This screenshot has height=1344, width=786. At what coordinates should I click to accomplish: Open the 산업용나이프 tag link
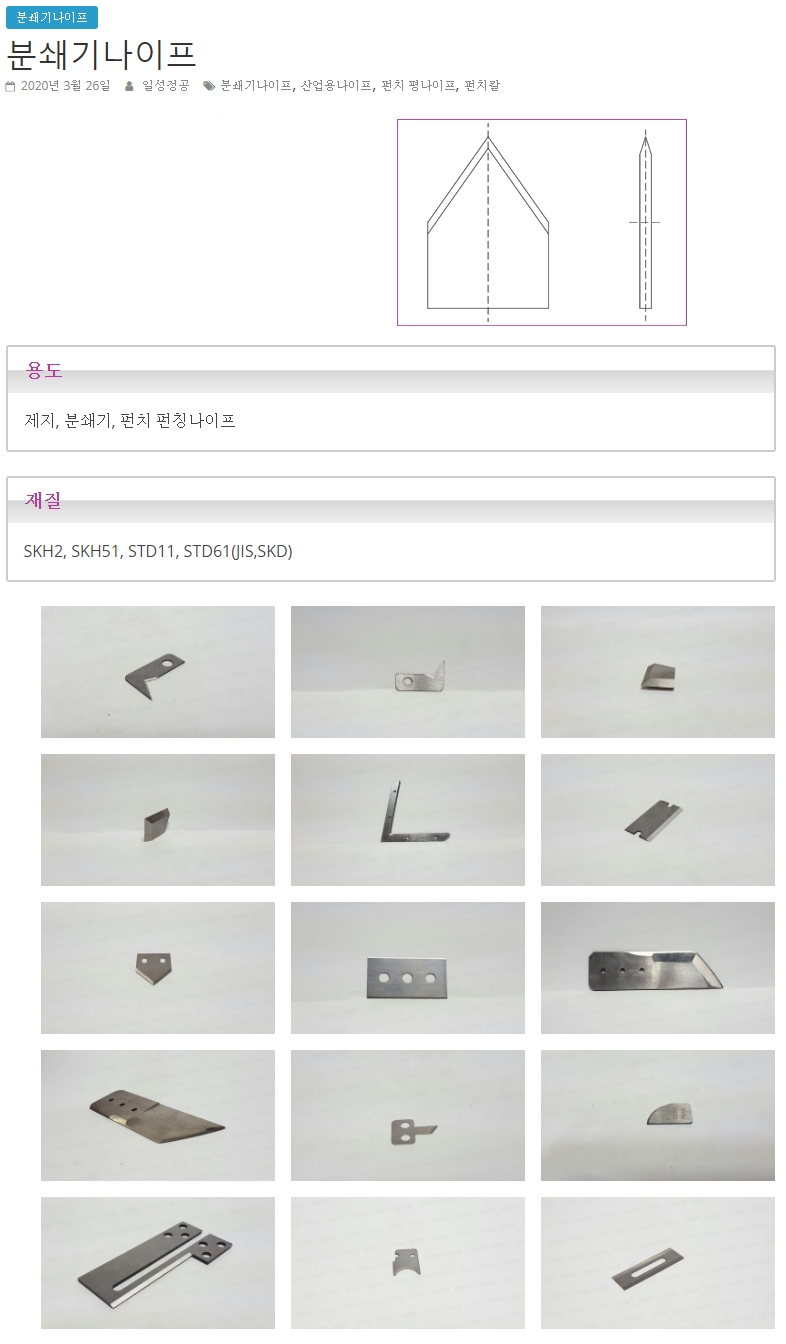pos(336,86)
